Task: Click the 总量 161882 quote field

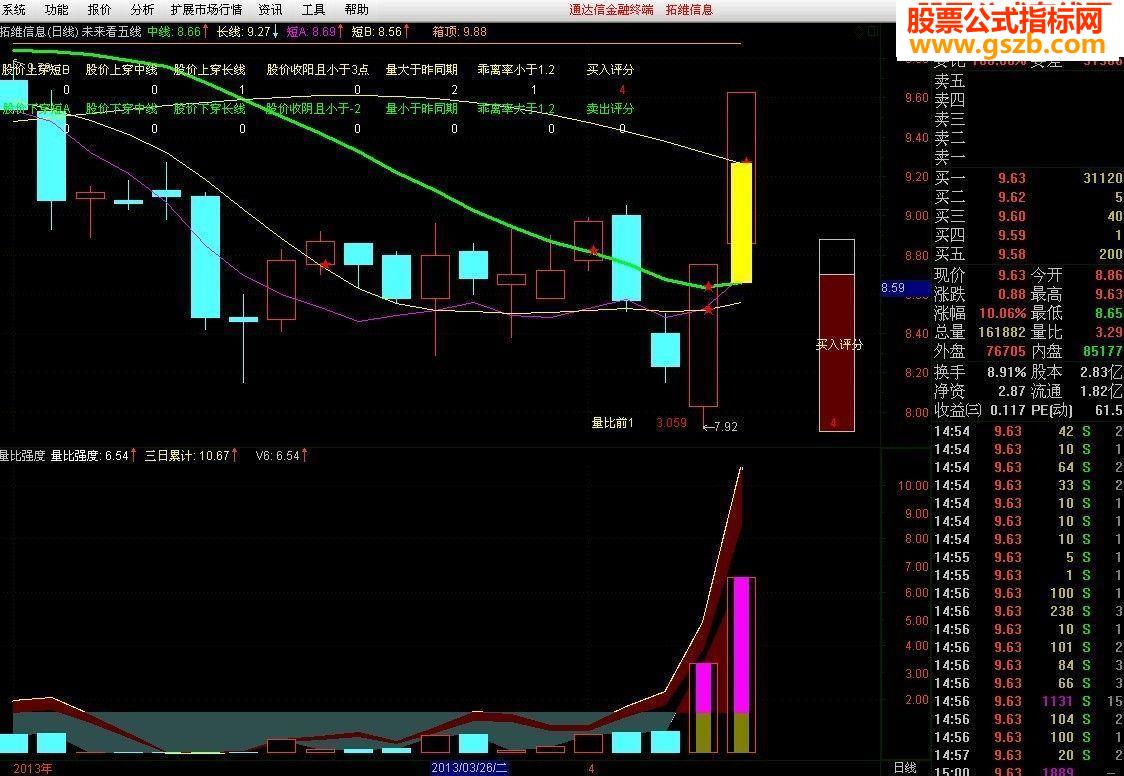Action: (x=980, y=333)
